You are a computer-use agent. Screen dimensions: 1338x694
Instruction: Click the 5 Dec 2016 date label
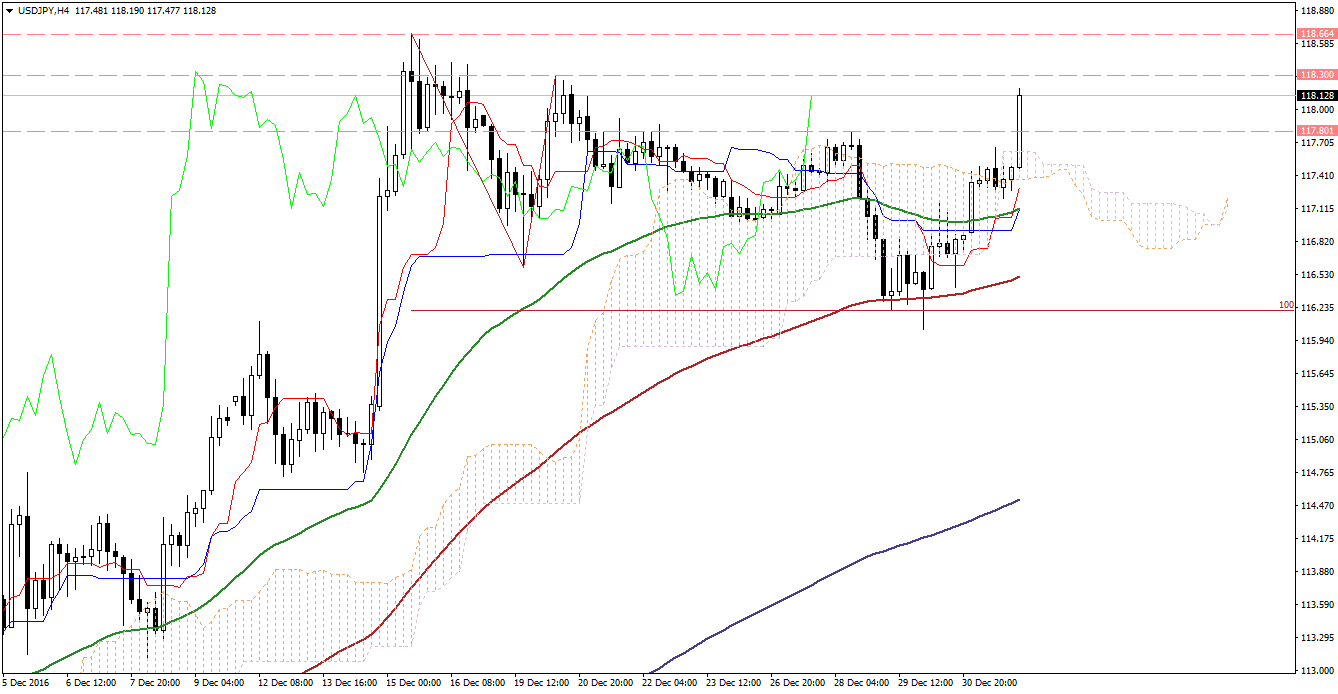coord(24,684)
